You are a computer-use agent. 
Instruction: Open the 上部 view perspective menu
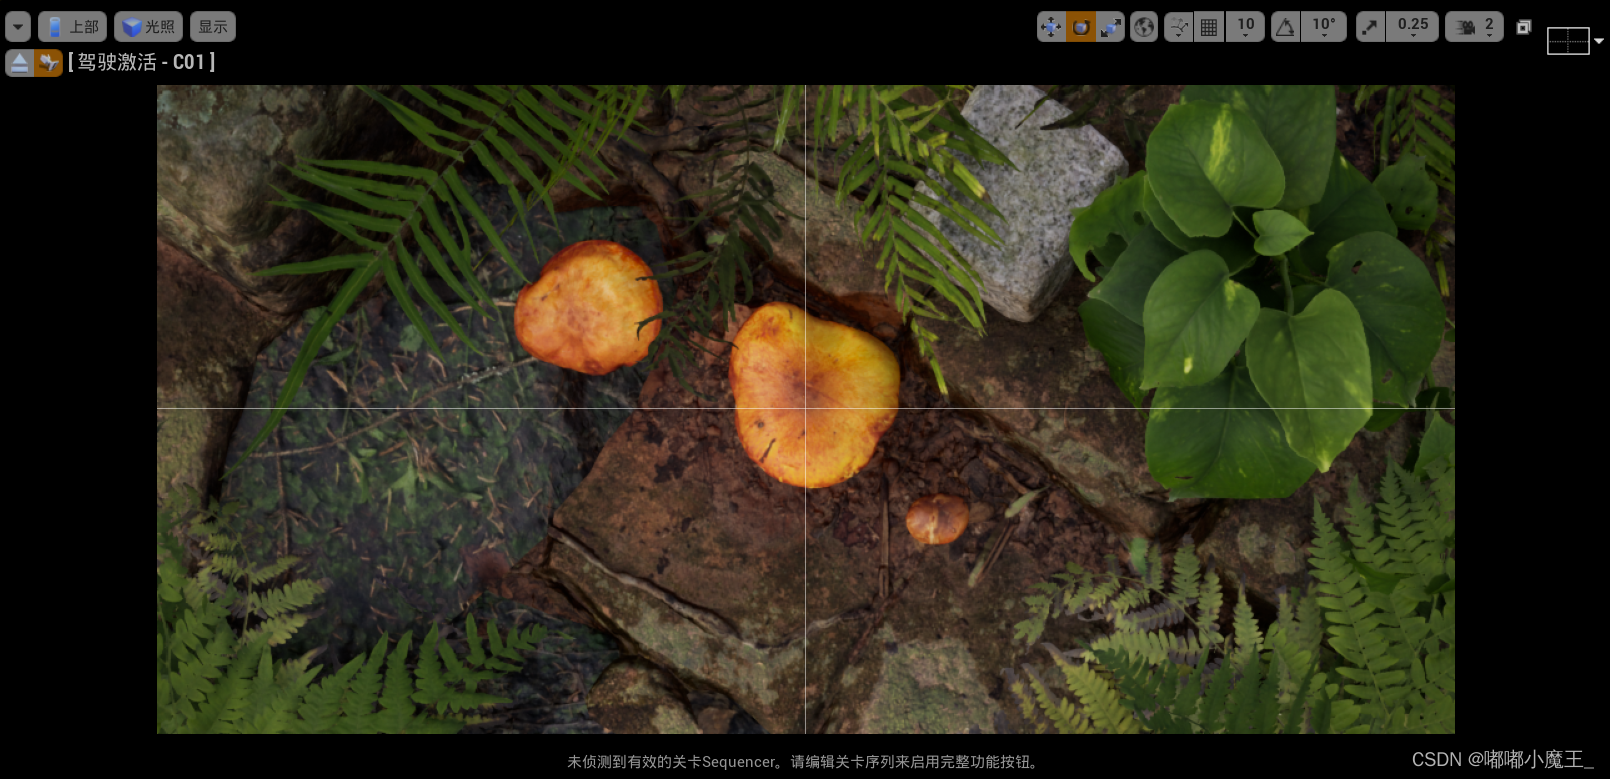pos(72,27)
